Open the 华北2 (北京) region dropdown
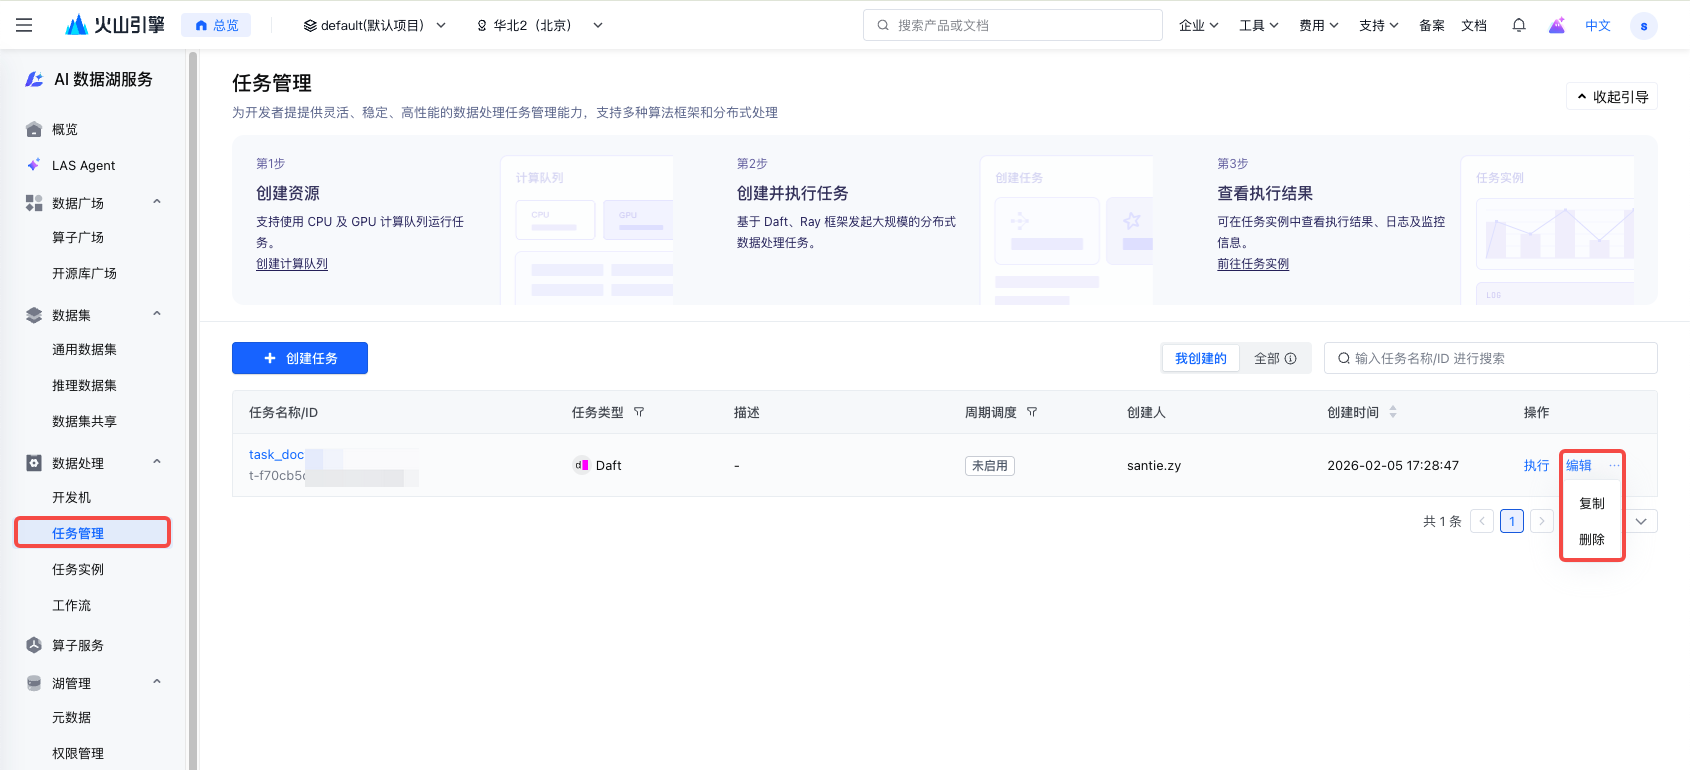 tap(539, 25)
